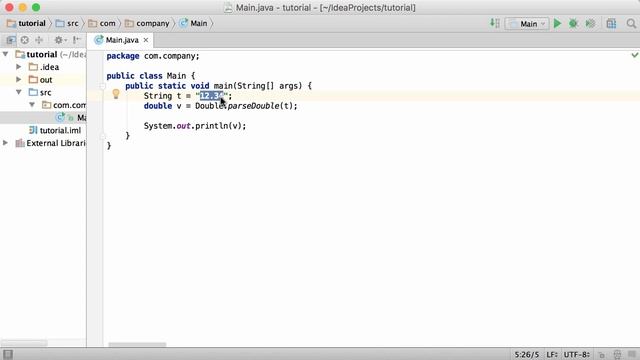Image resolution: width=640 pixels, height=360 pixels.
Task: Select the .idea folder in tree
Action: [x=44, y=67]
